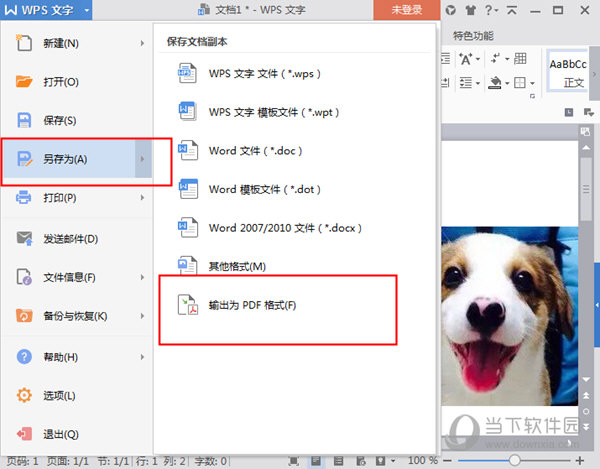Click the zoom slider handle

pos(515,460)
